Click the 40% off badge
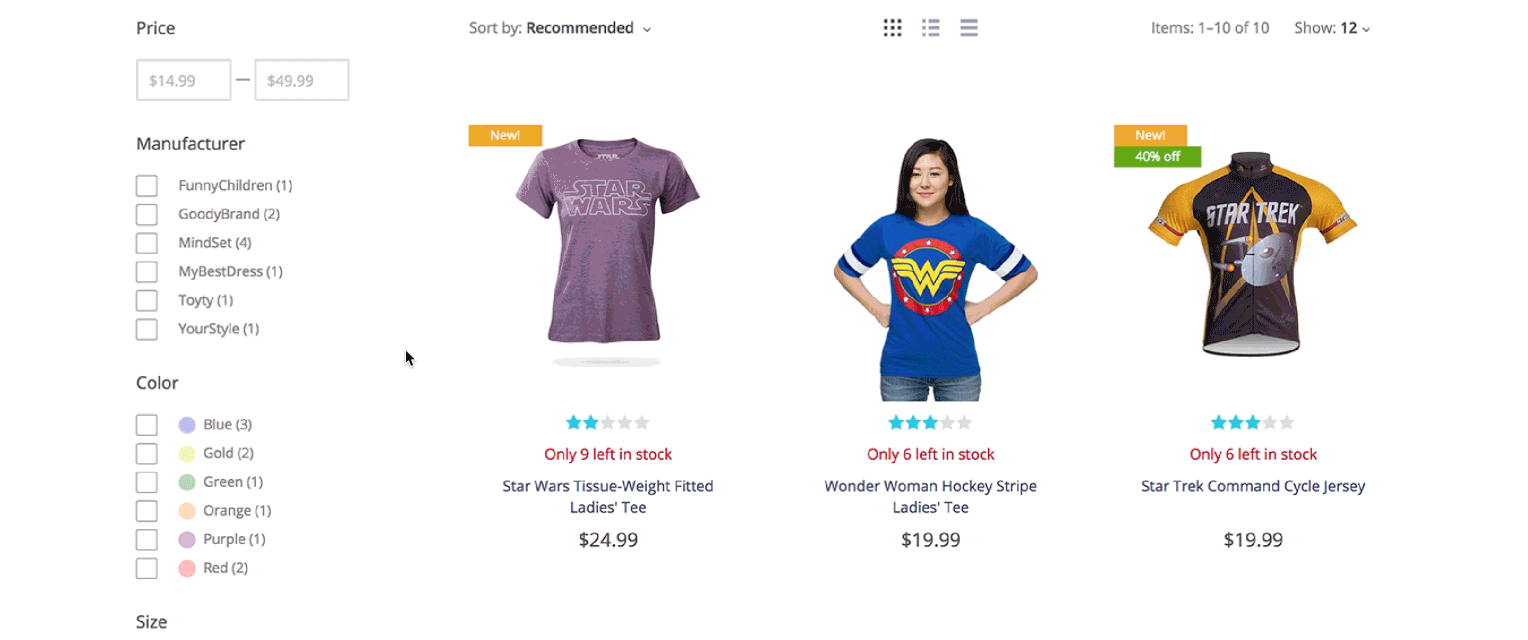This screenshot has width=1528, height=640. click(x=1157, y=156)
